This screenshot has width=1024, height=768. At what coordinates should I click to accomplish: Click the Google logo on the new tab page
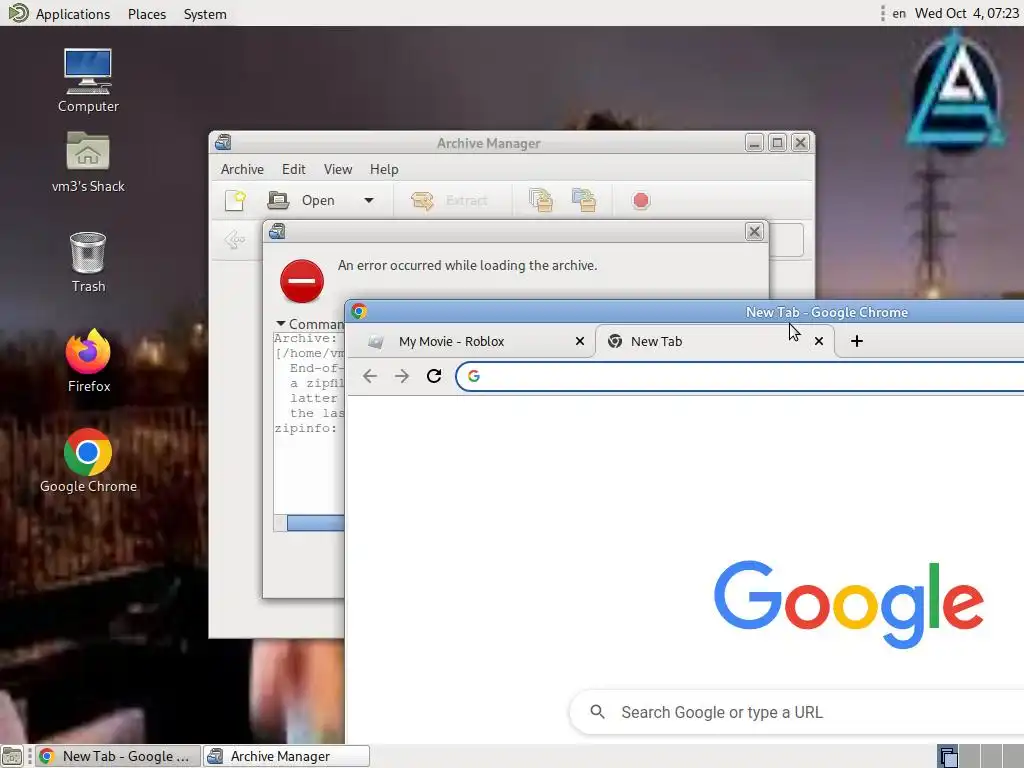pos(848,604)
